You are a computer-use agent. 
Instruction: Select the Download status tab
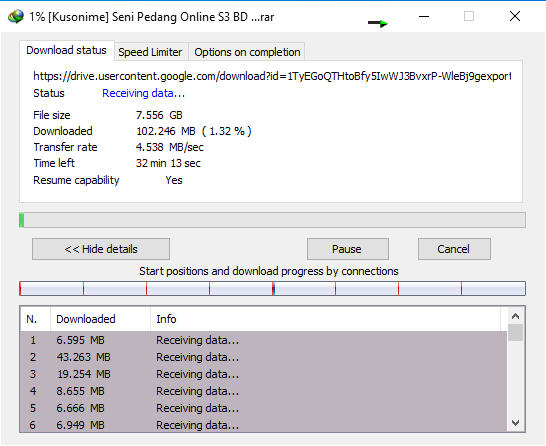tap(67, 50)
